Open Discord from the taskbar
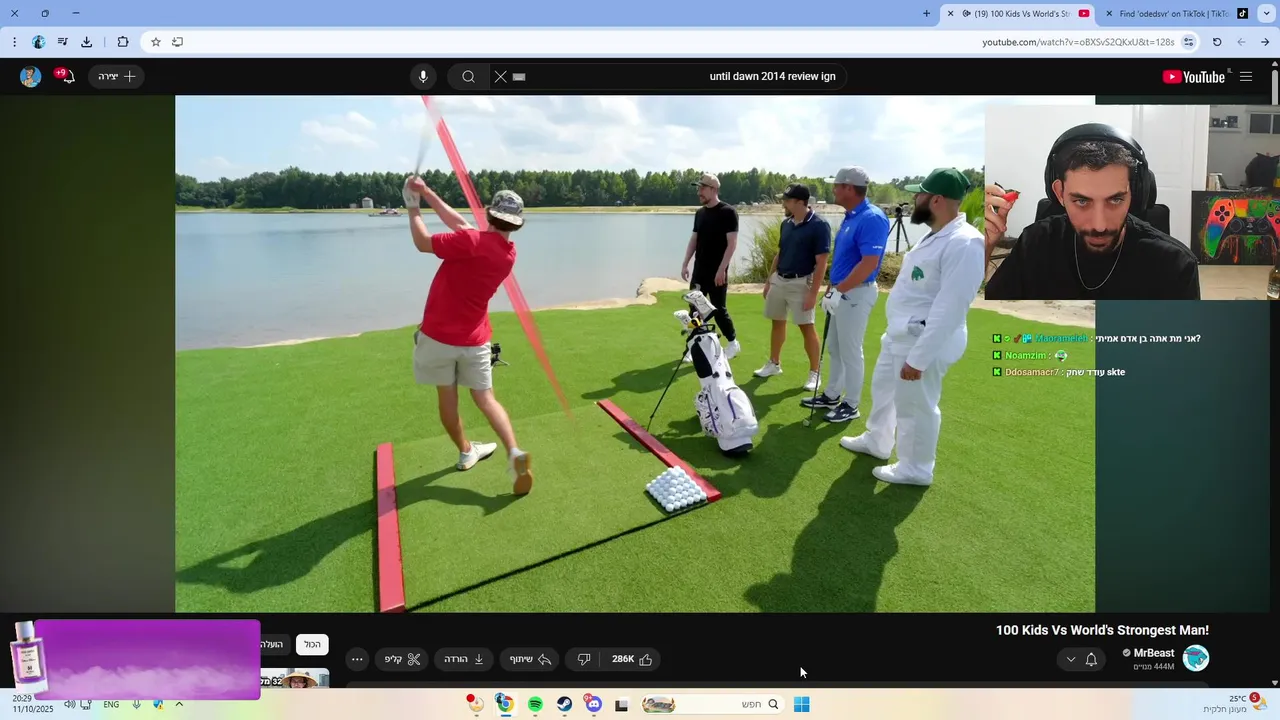Screen dimensions: 1280x720 coord(594,704)
